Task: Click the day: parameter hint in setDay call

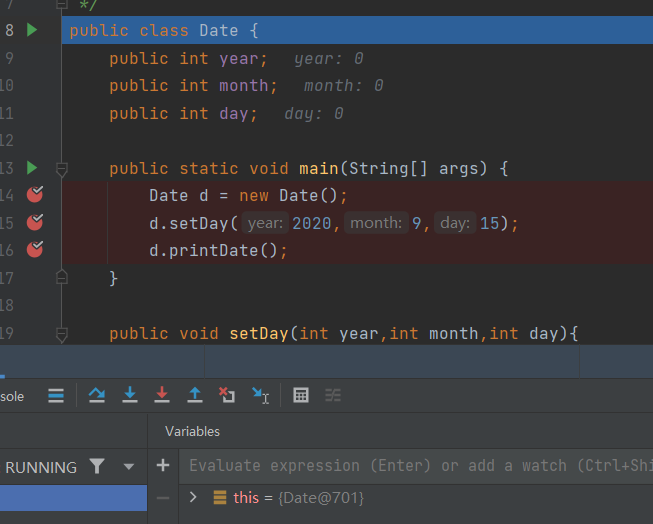Action: coord(455,223)
